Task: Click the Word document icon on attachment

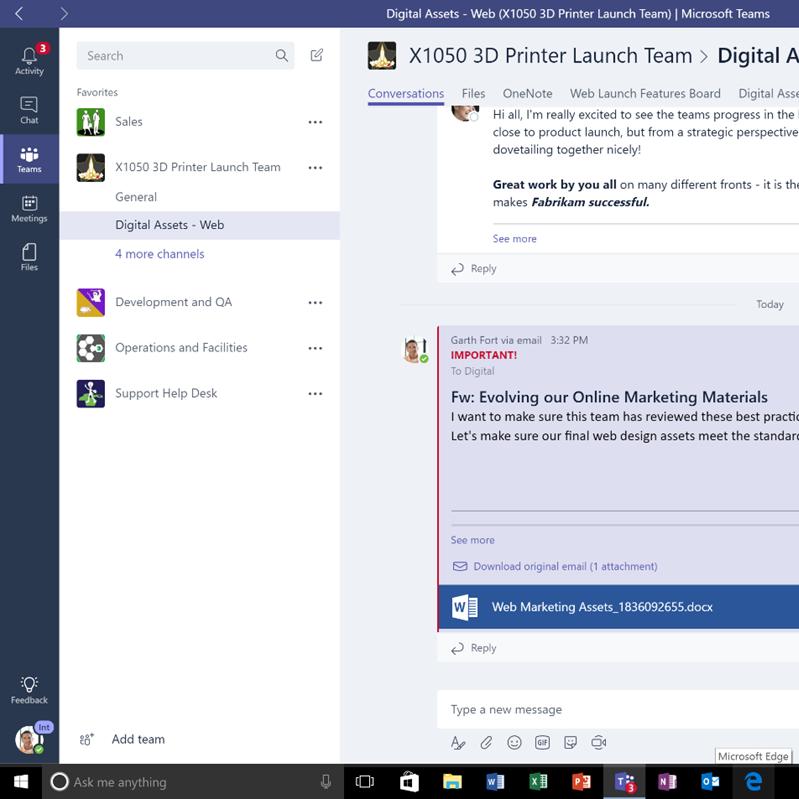Action: [464, 607]
